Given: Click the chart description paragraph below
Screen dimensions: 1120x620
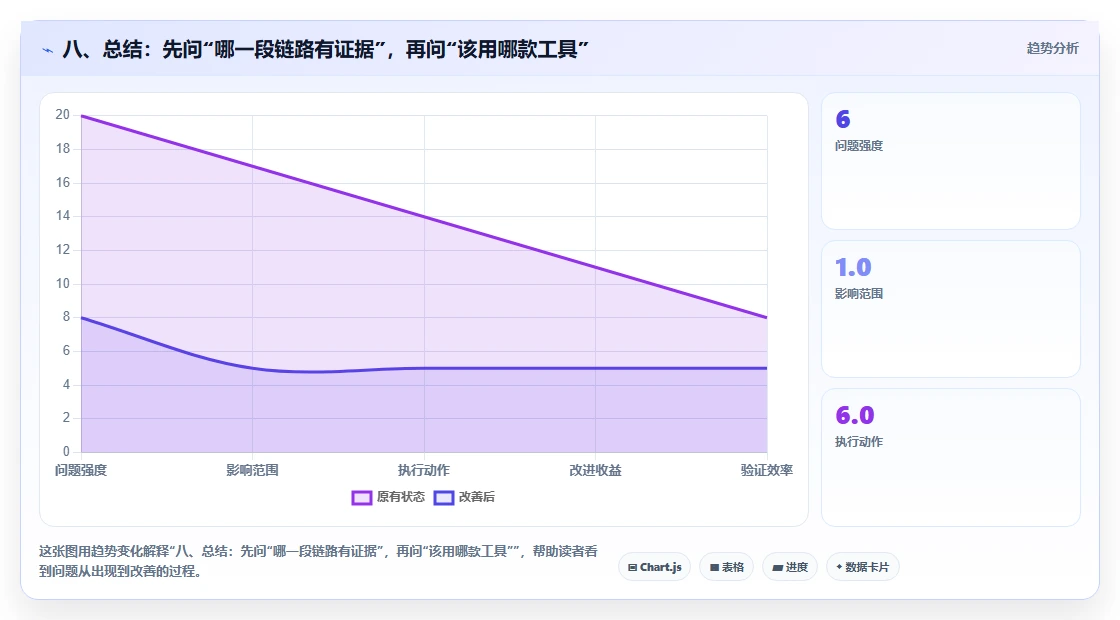Looking at the screenshot, I should (319, 561).
